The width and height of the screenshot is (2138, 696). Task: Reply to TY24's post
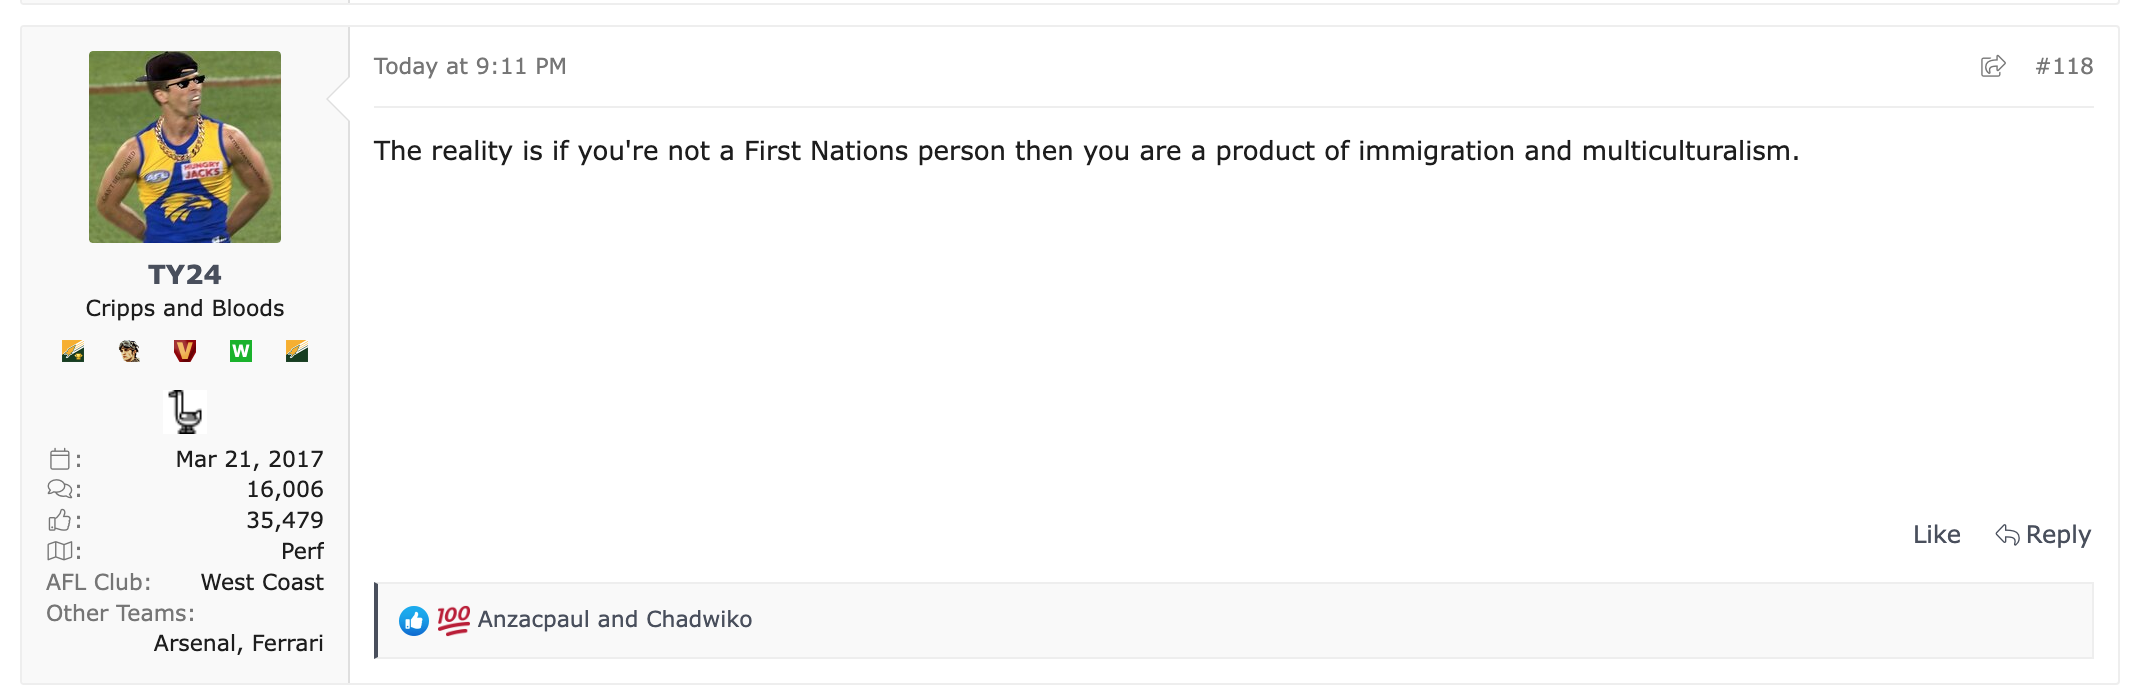point(2043,535)
